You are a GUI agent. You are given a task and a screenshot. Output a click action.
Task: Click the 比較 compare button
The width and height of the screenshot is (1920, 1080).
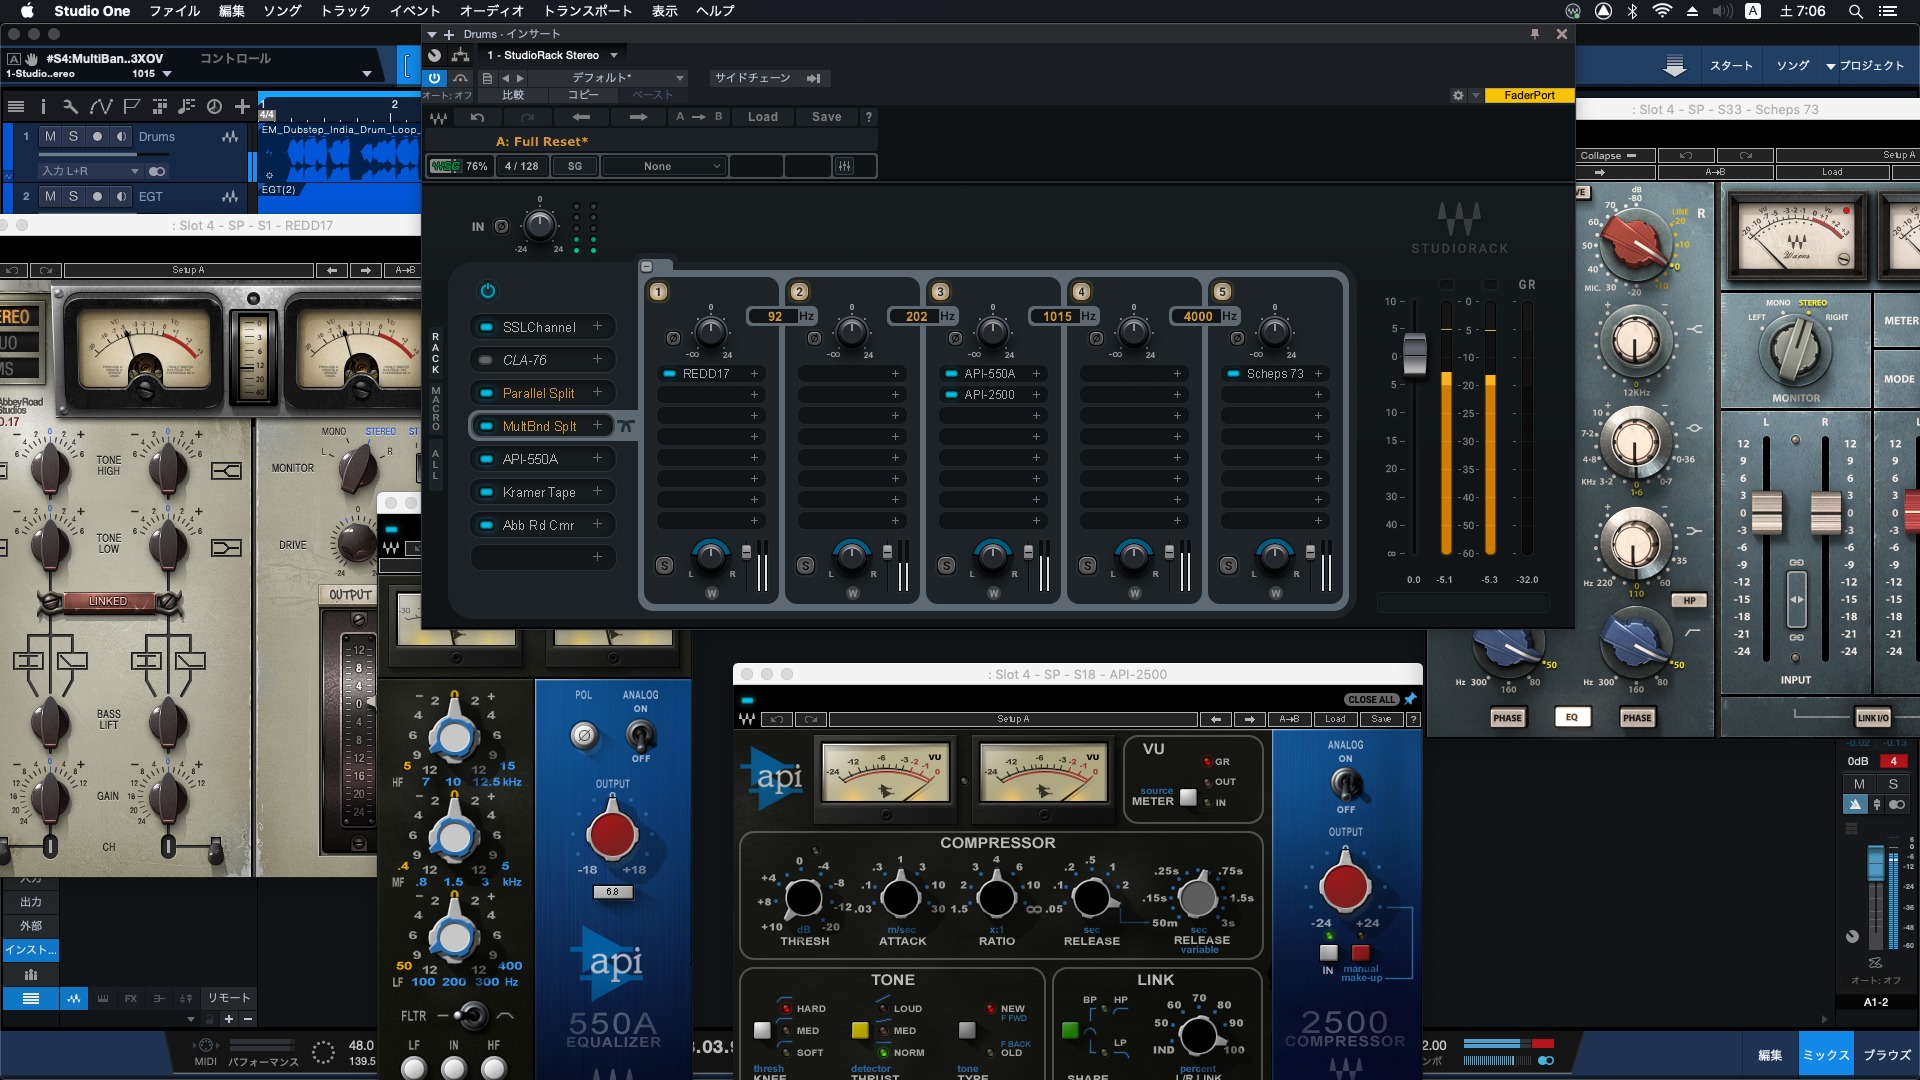coord(513,95)
